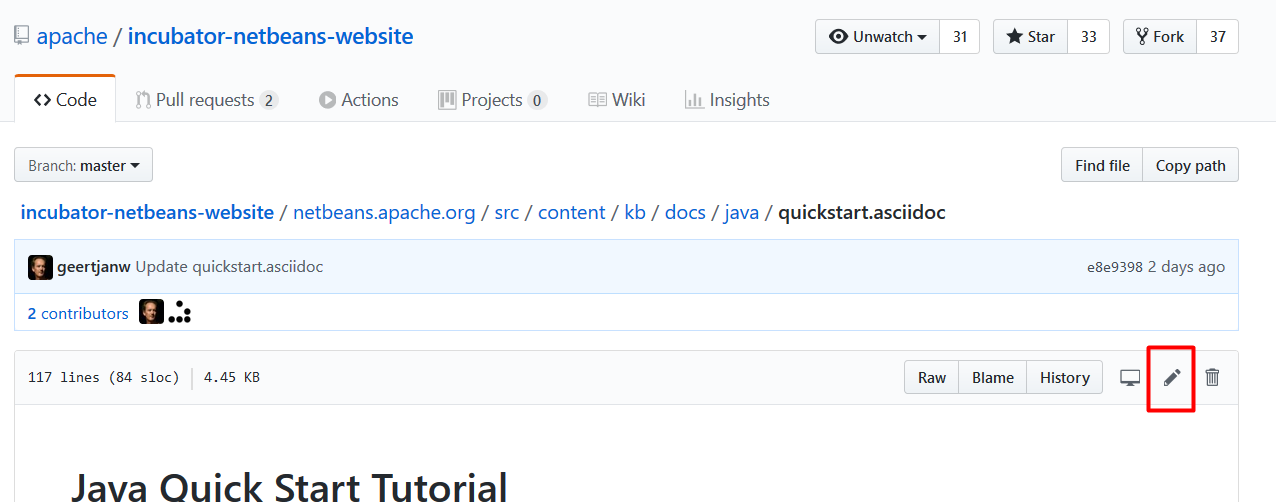Open the Blame view
This screenshot has height=502, width=1276.
point(992,377)
